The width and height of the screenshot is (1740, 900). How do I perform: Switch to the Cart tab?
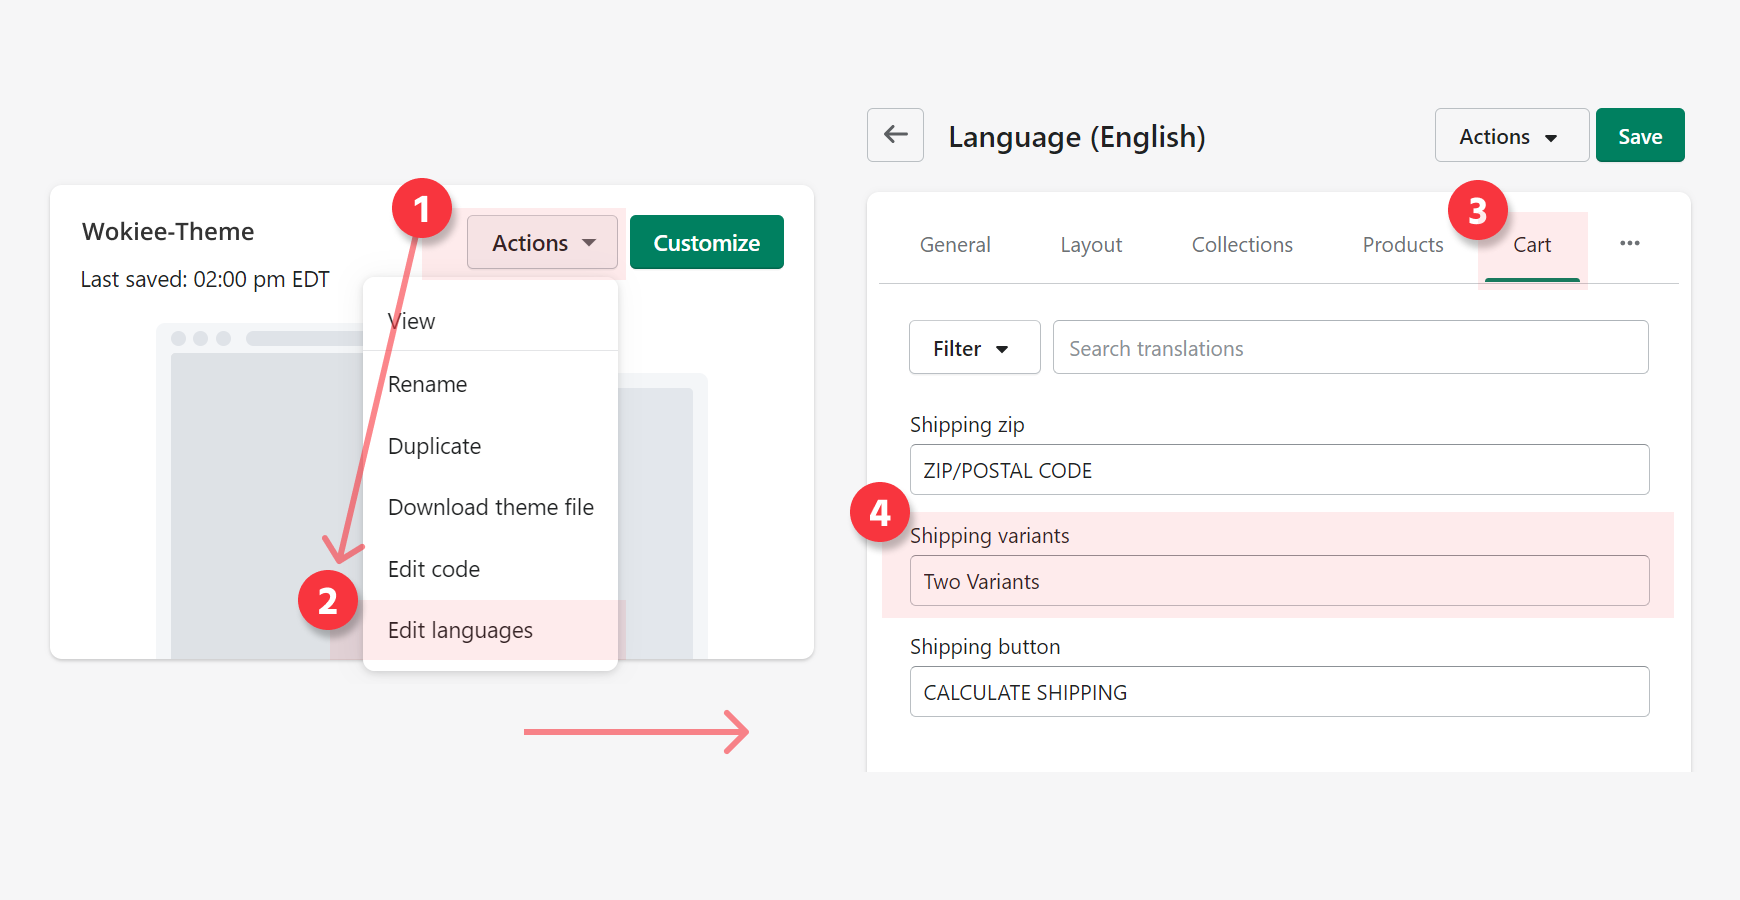1531,245
